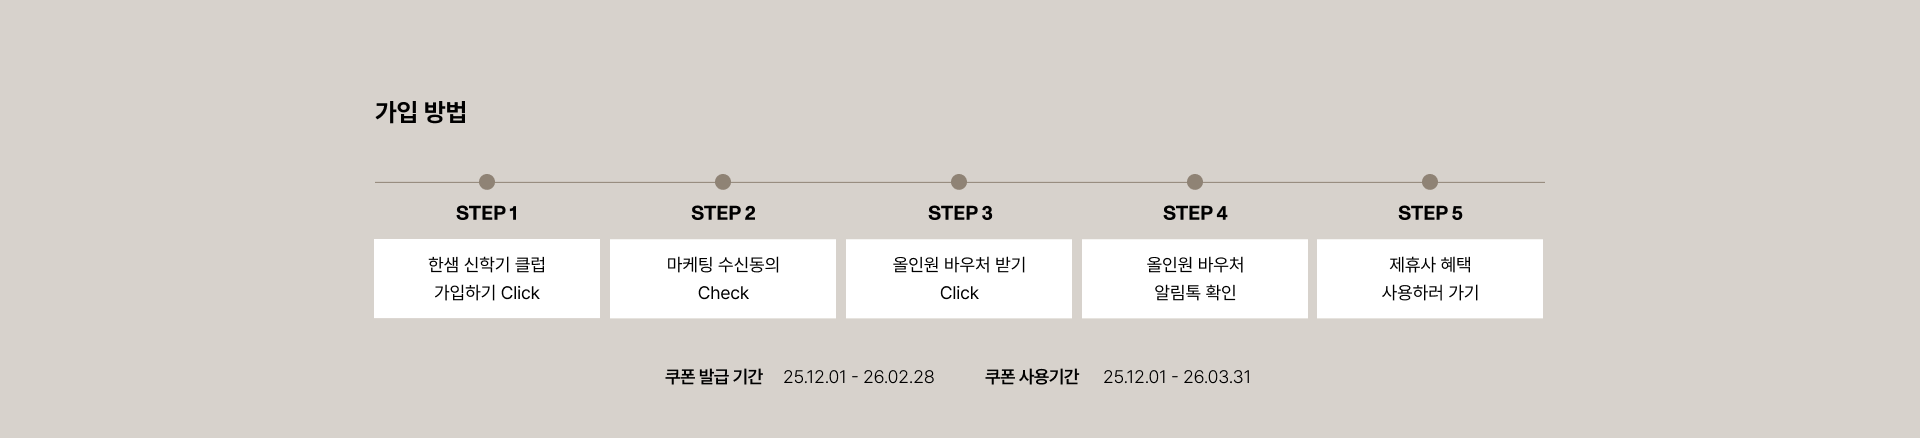Click the 가입 방법 heading
The height and width of the screenshot is (438, 1920).
(421, 112)
